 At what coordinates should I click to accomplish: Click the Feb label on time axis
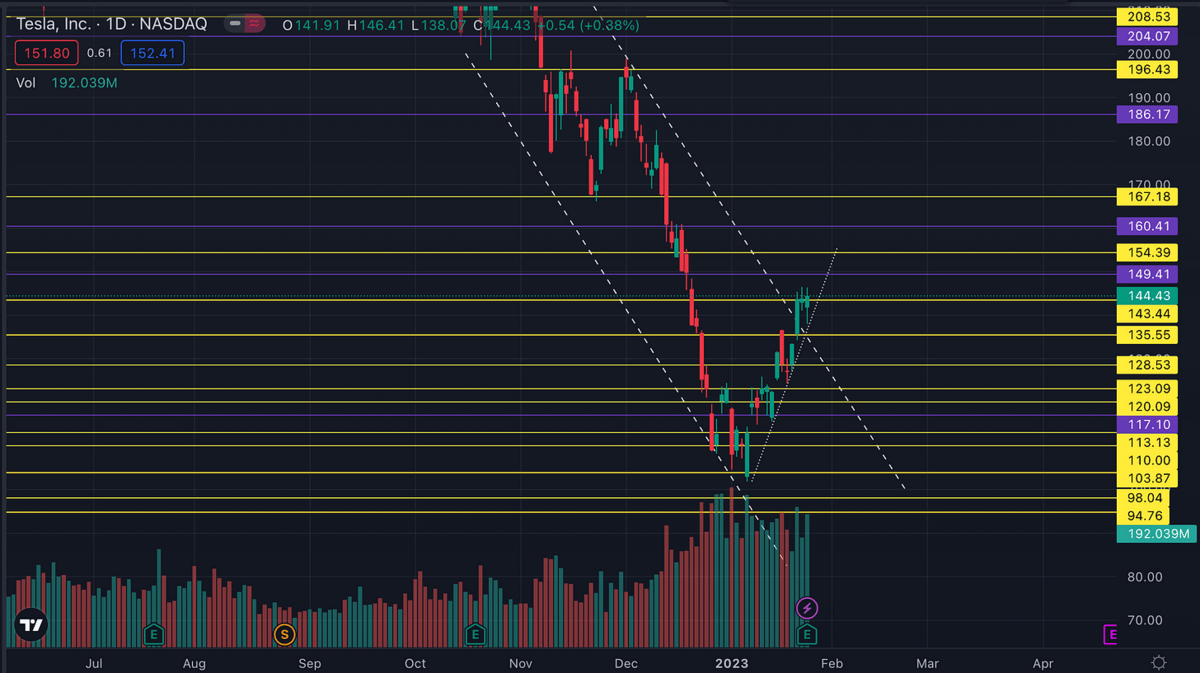[832, 663]
